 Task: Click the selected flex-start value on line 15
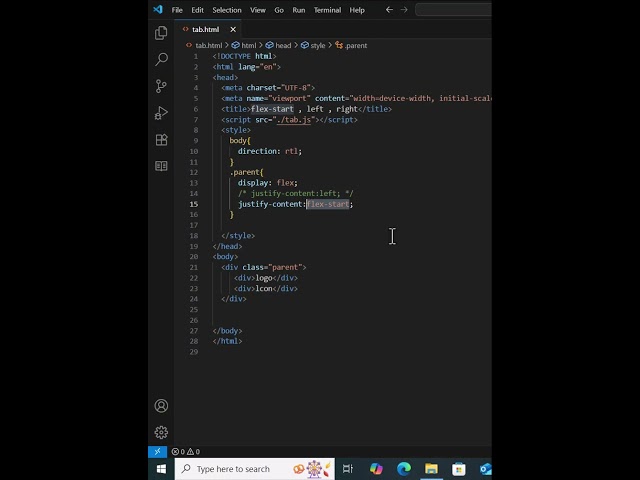click(x=328, y=204)
